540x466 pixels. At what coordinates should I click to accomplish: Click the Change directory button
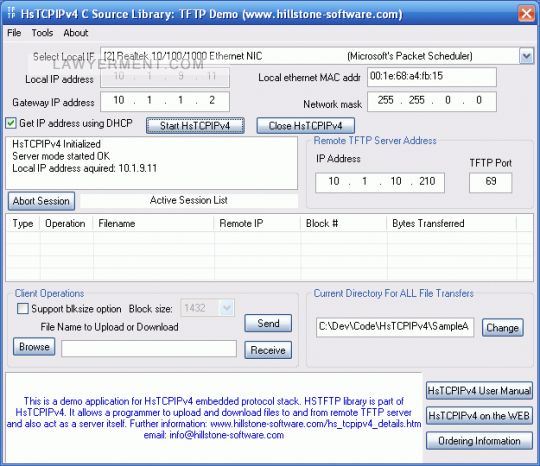[502, 328]
